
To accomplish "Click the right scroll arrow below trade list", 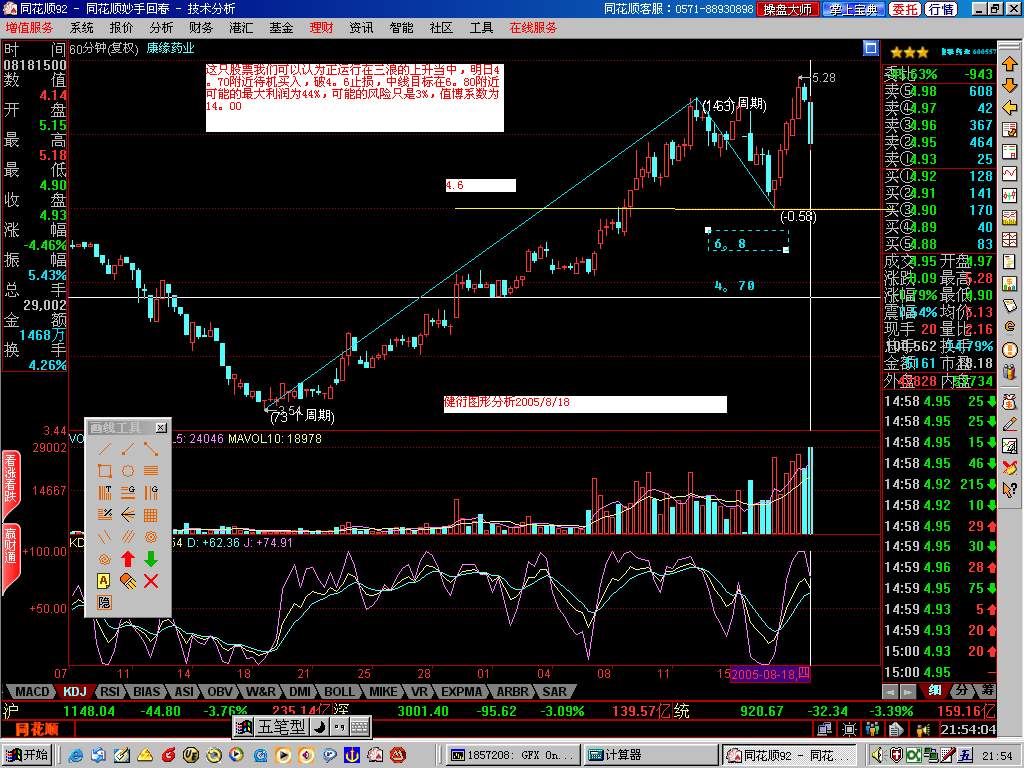I will 908,691.
